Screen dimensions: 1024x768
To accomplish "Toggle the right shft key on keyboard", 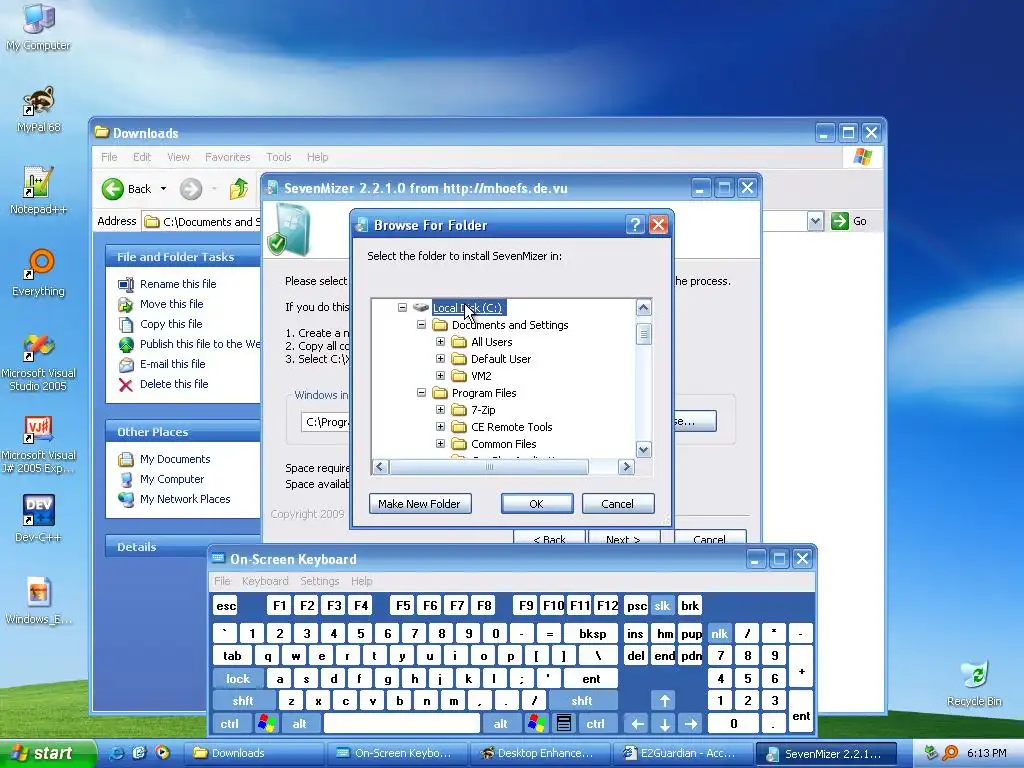I will pos(581,701).
